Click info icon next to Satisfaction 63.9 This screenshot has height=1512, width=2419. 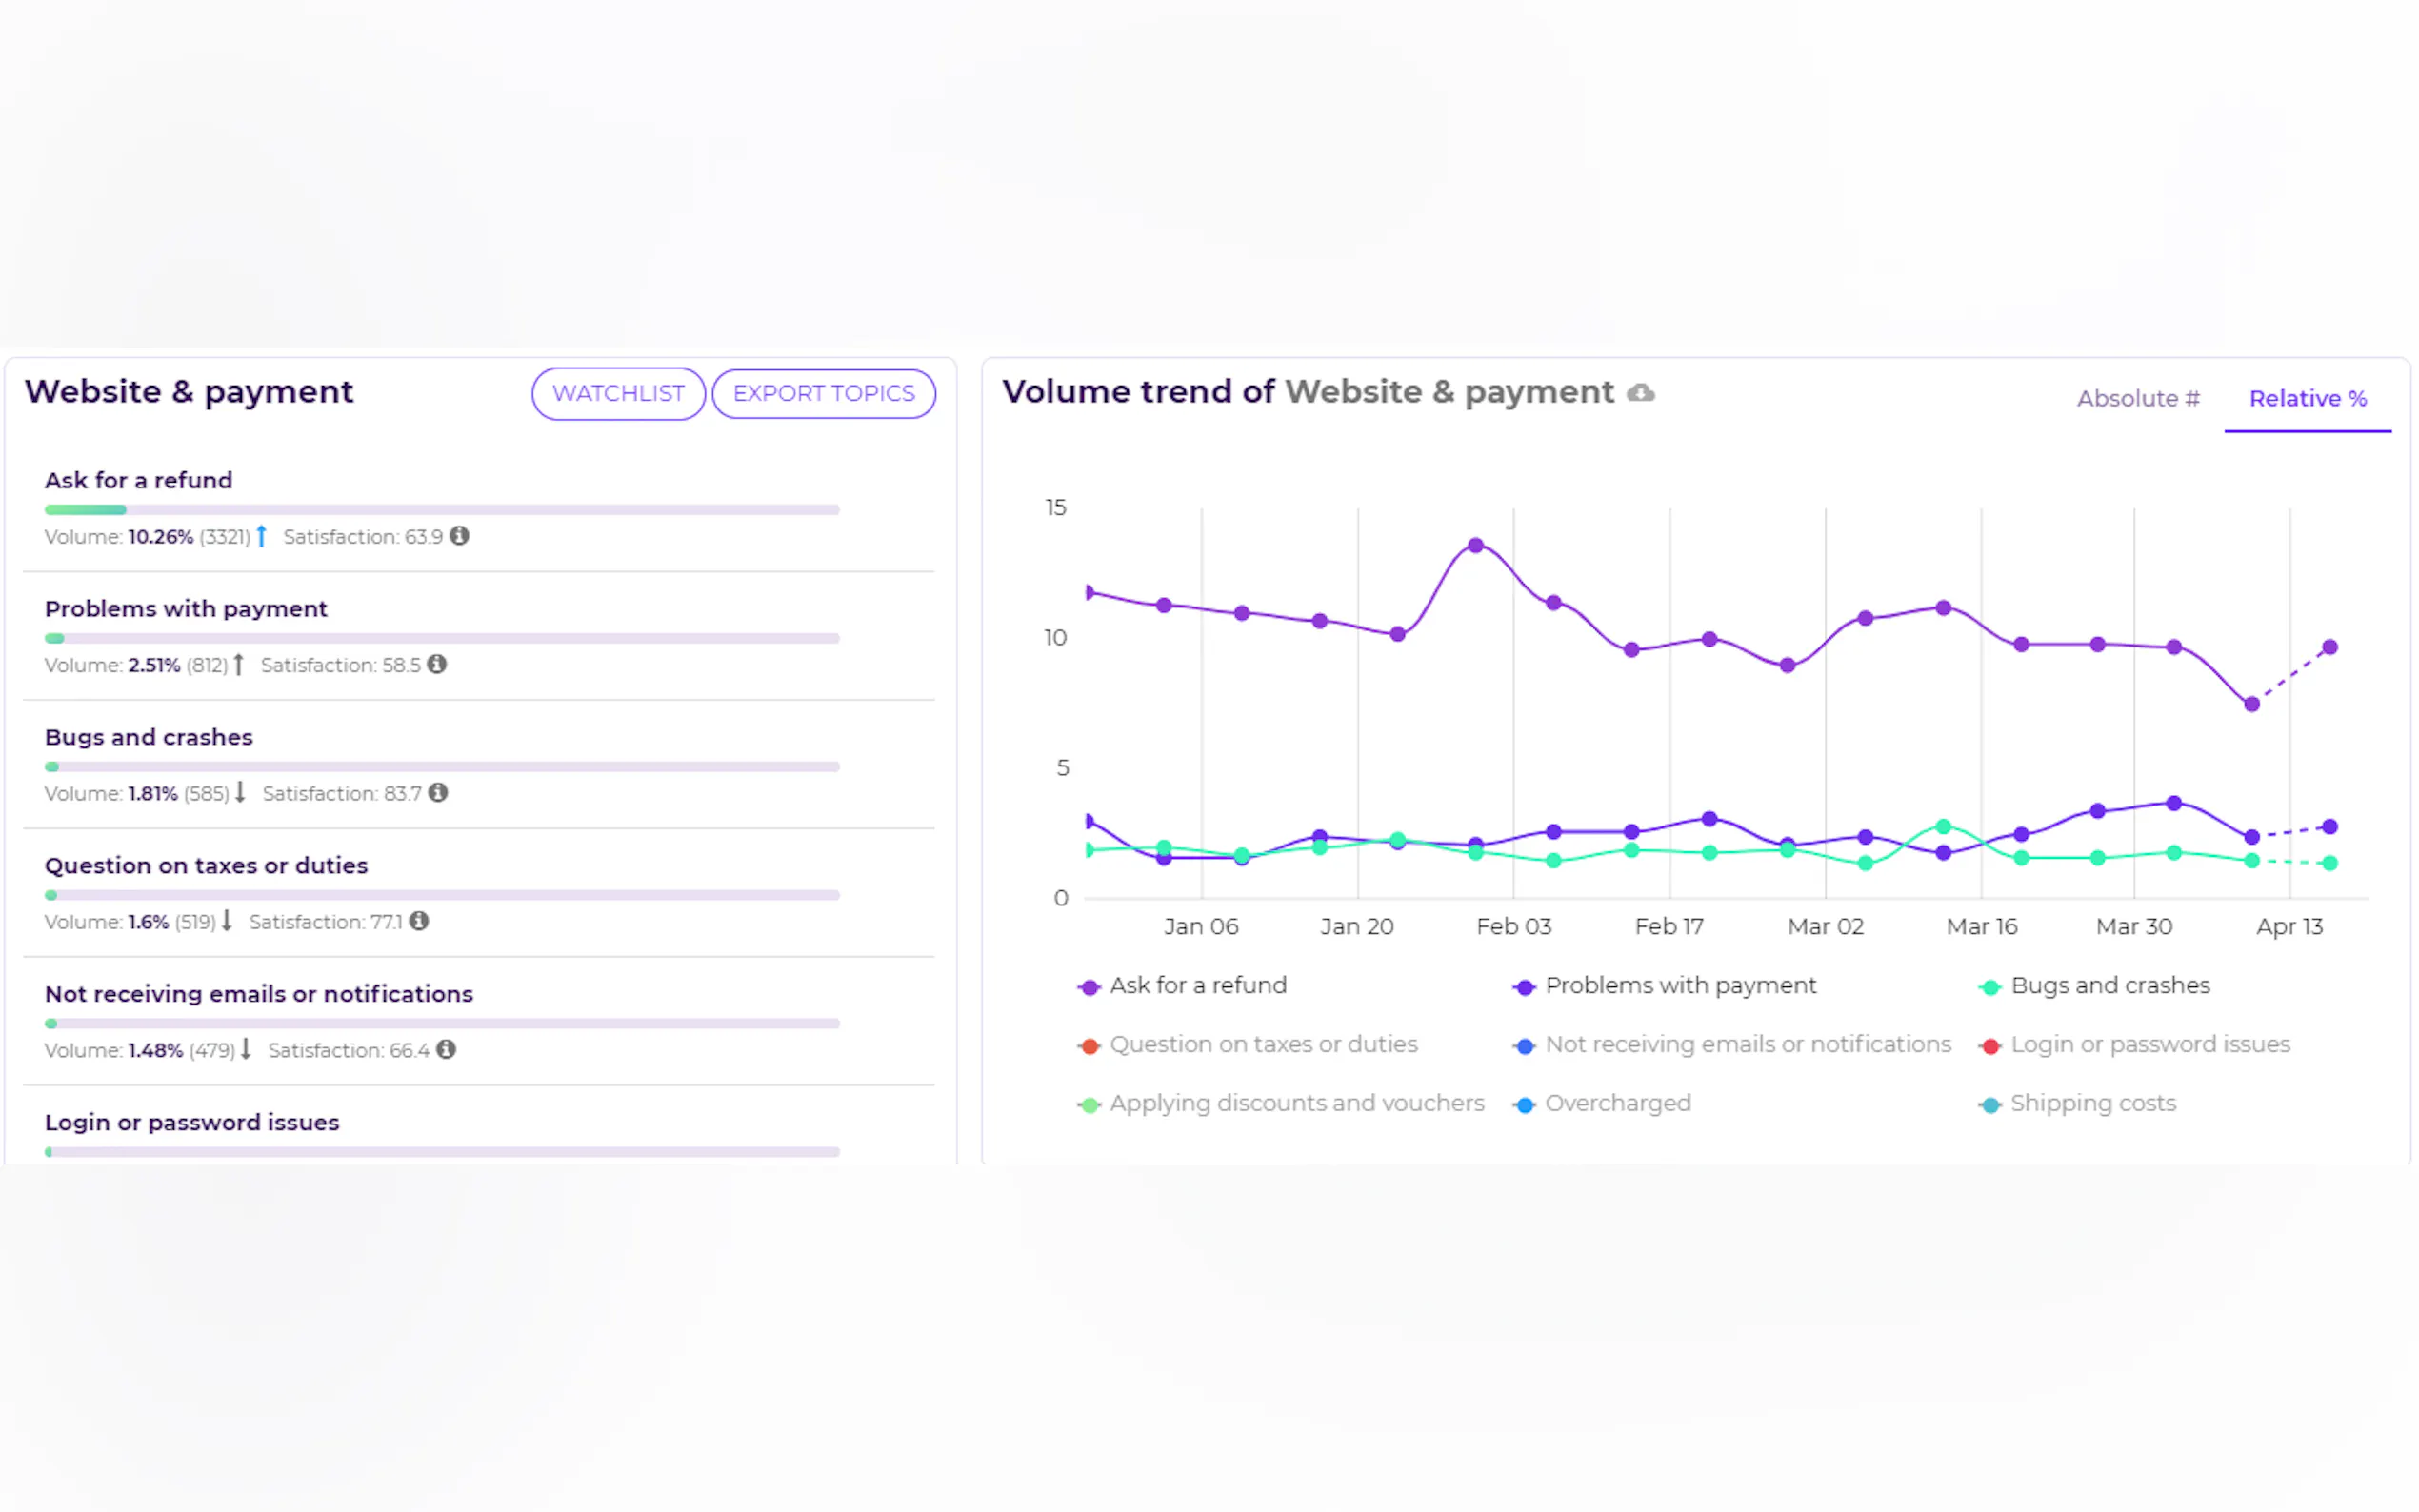459,536
